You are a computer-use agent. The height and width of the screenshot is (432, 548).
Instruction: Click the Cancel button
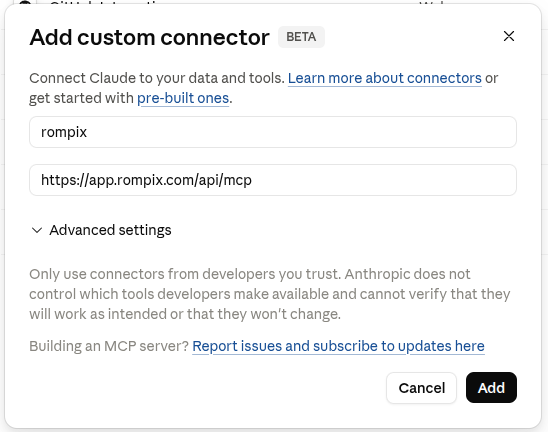pos(421,388)
